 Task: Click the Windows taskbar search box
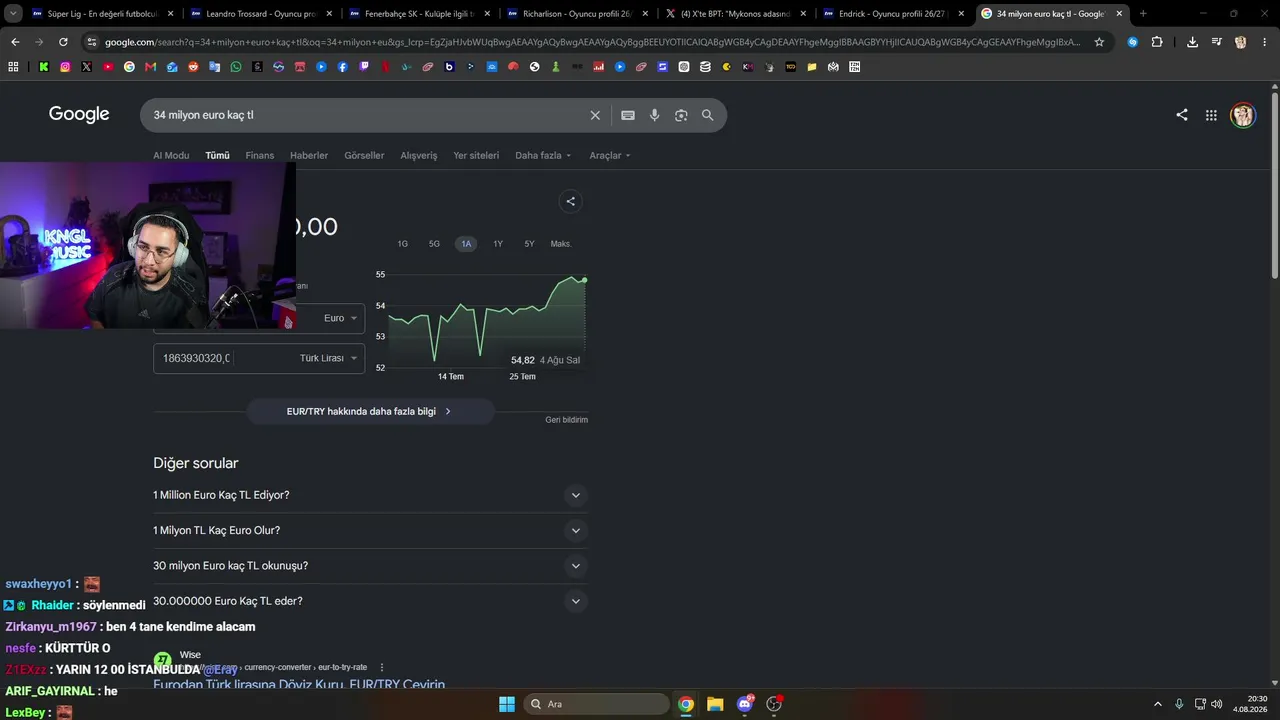(x=597, y=704)
